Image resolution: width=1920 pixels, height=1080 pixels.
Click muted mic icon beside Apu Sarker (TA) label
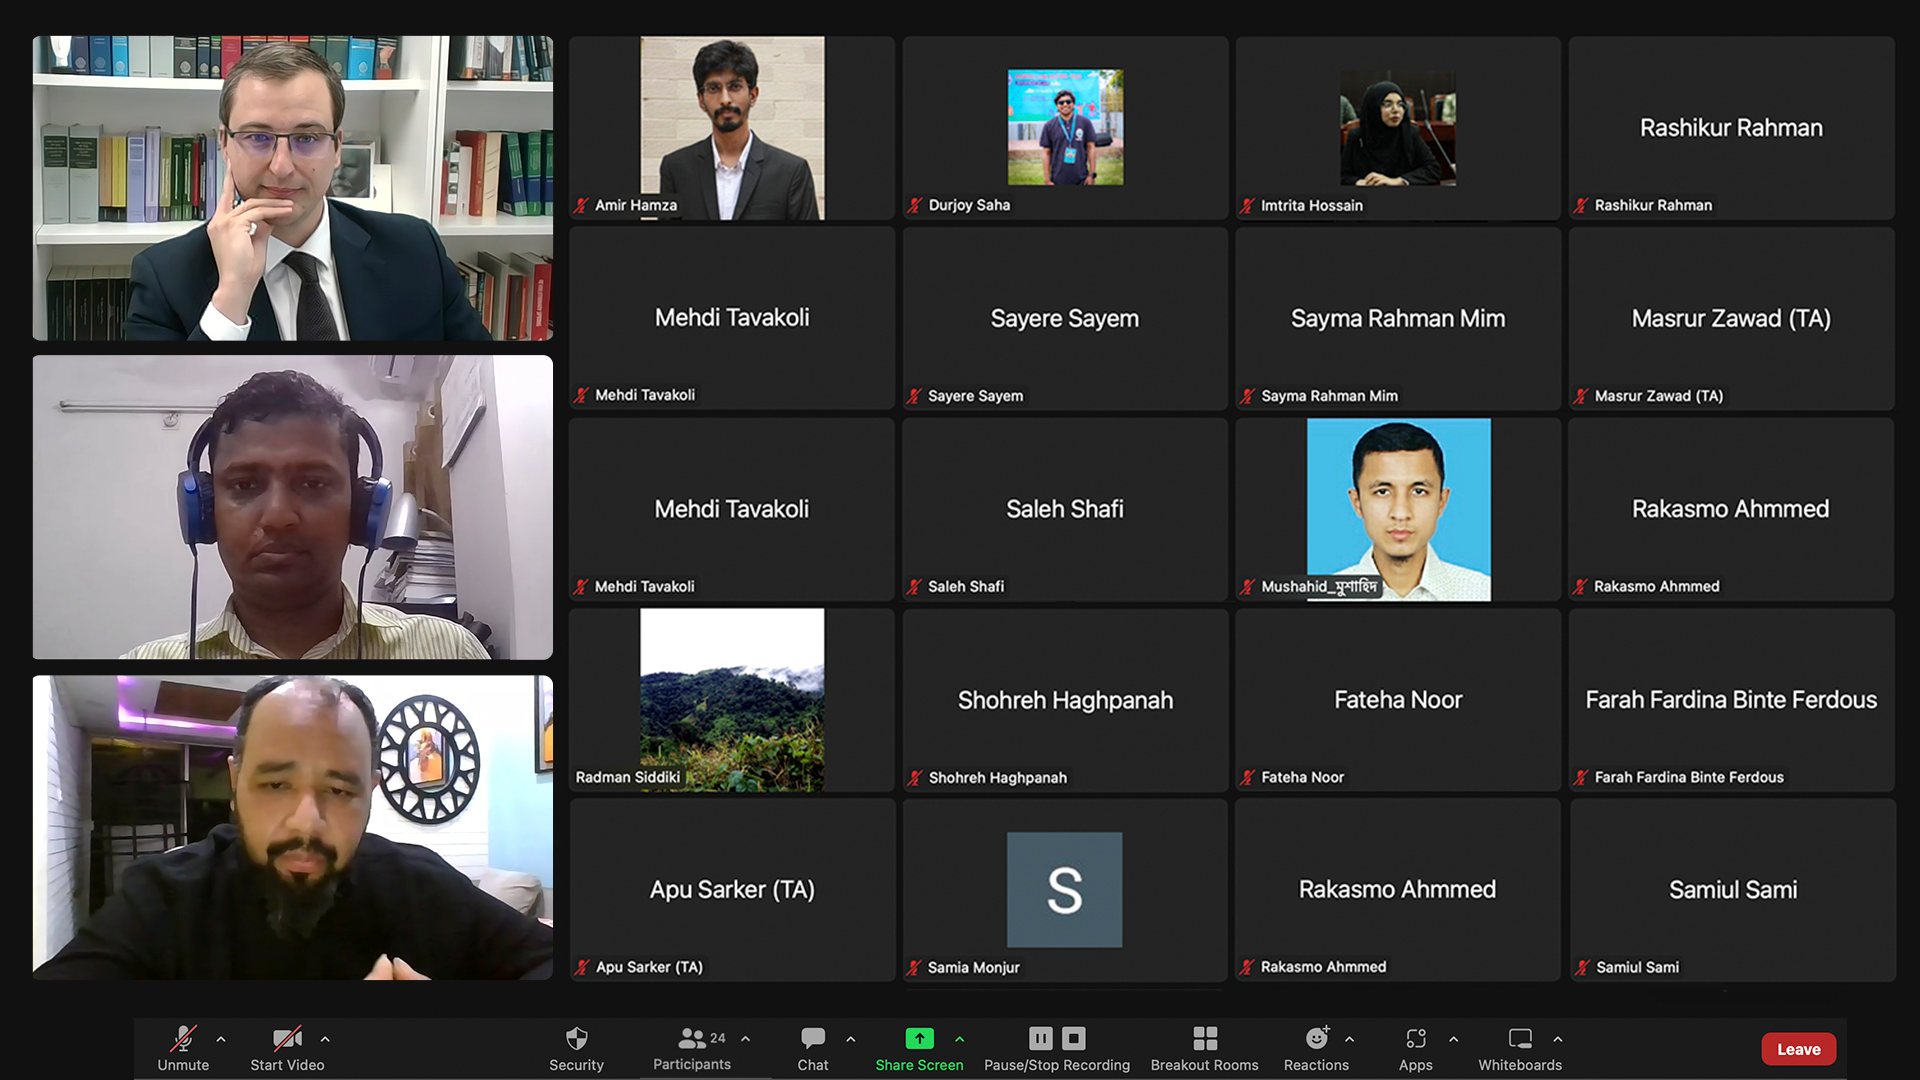(581, 968)
